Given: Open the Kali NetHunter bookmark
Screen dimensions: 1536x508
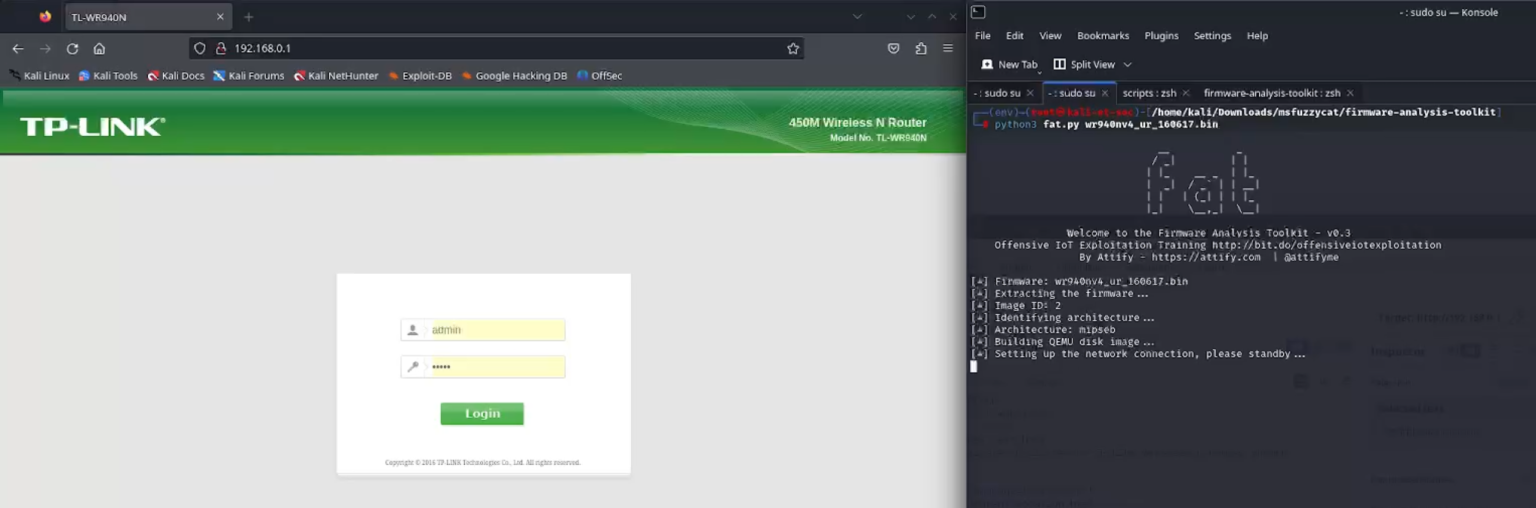Looking at the screenshot, I should (x=336, y=75).
